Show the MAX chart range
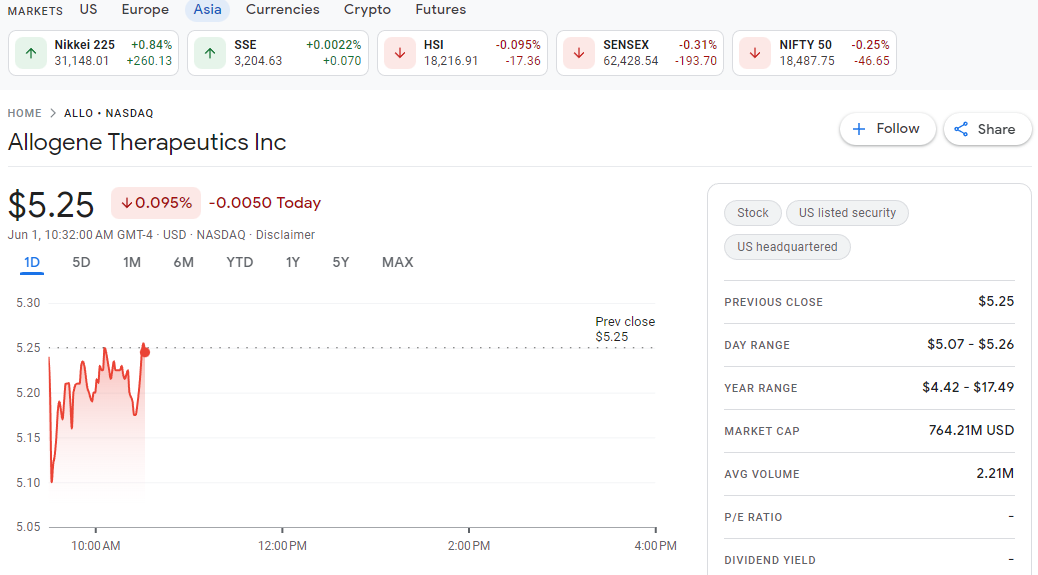 coord(398,263)
